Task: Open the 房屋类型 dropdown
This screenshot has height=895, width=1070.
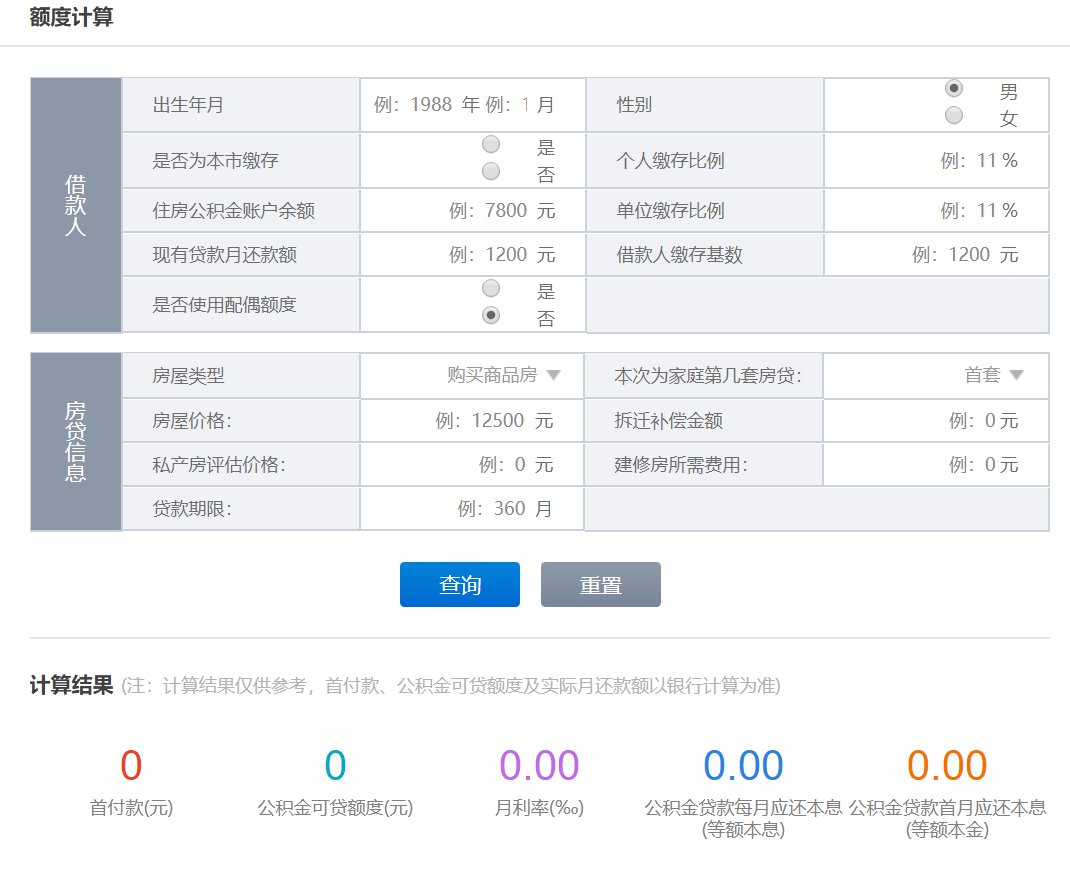Action: coord(503,376)
